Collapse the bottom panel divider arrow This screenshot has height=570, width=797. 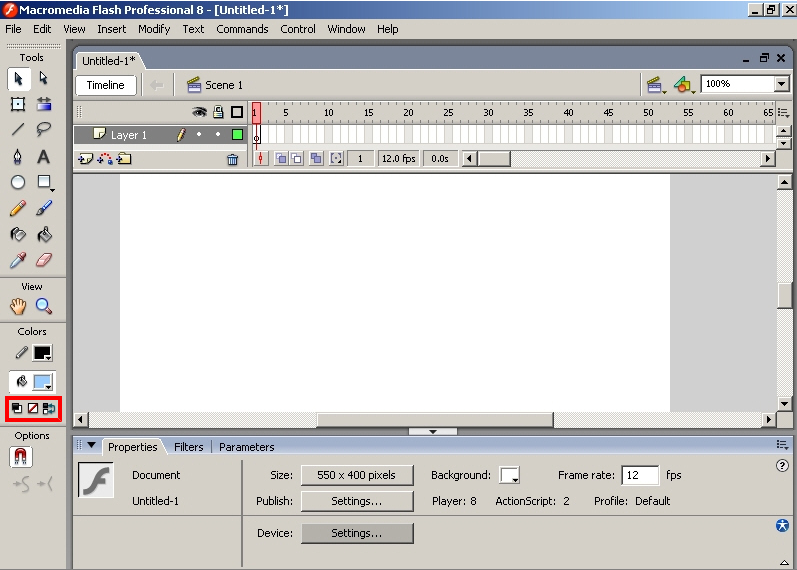[433, 431]
